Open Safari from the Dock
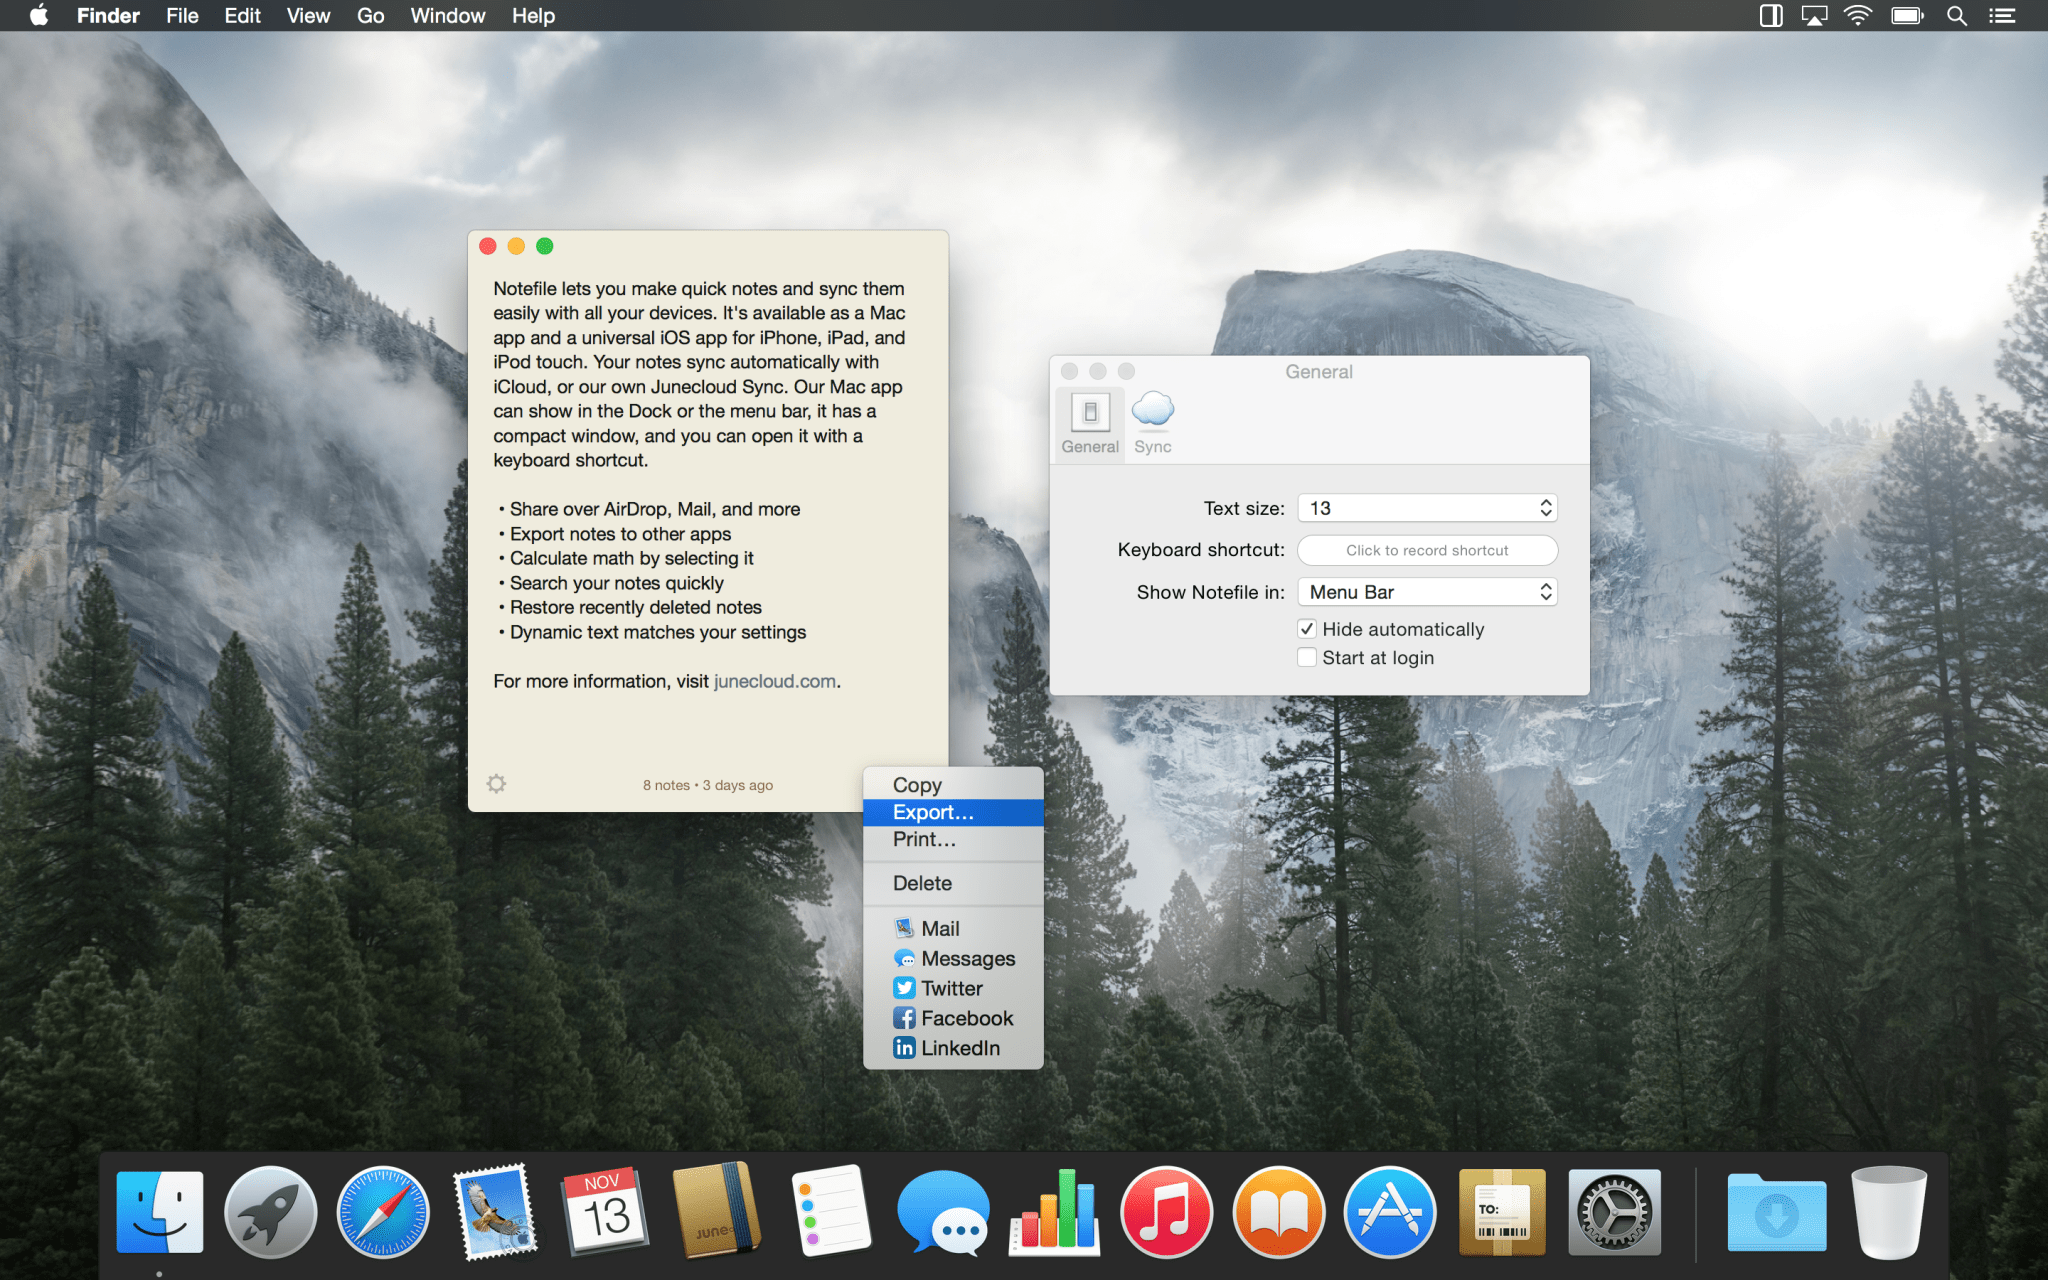 (x=383, y=1212)
